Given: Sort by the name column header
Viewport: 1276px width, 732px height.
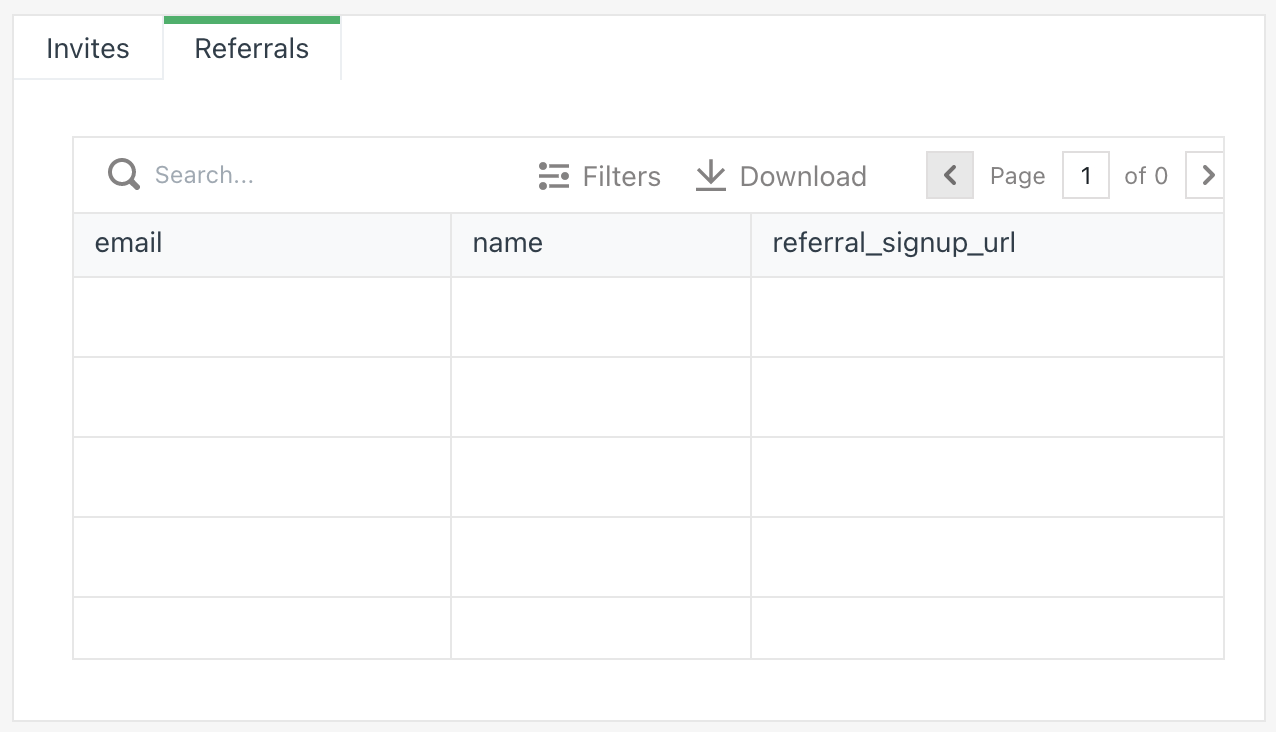Looking at the screenshot, I should (x=507, y=243).
